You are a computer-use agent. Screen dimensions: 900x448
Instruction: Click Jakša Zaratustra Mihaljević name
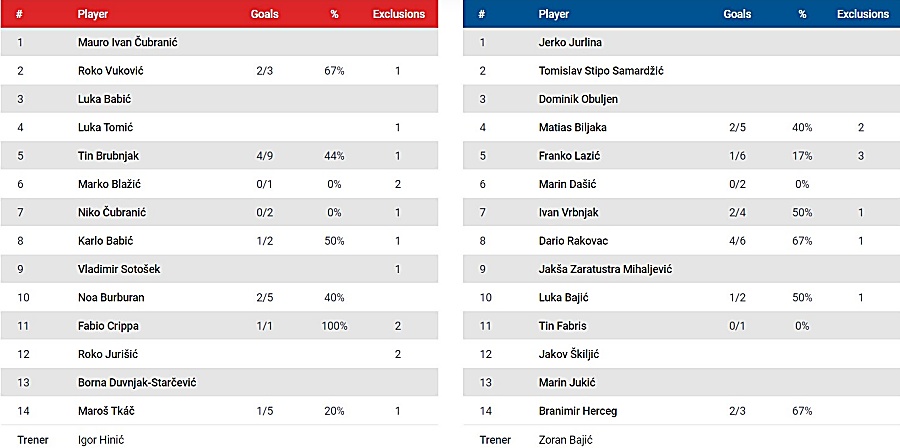pyautogui.click(x=605, y=269)
